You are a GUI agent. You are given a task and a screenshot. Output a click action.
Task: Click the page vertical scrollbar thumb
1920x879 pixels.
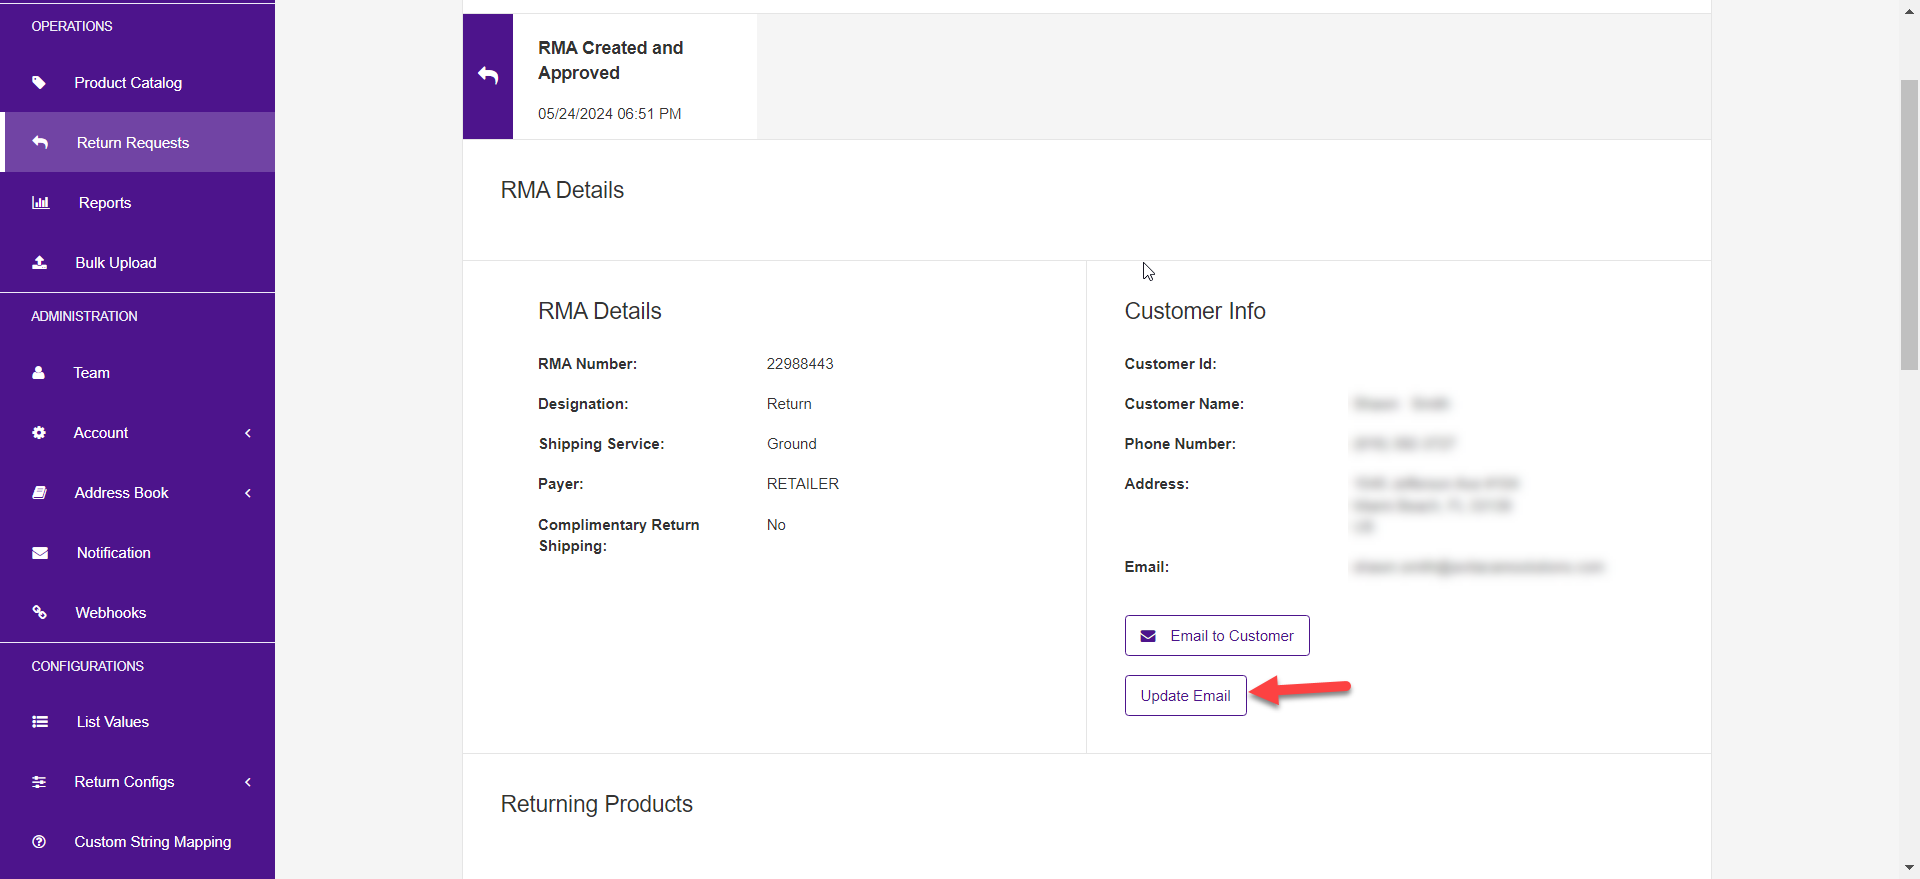[1909, 225]
